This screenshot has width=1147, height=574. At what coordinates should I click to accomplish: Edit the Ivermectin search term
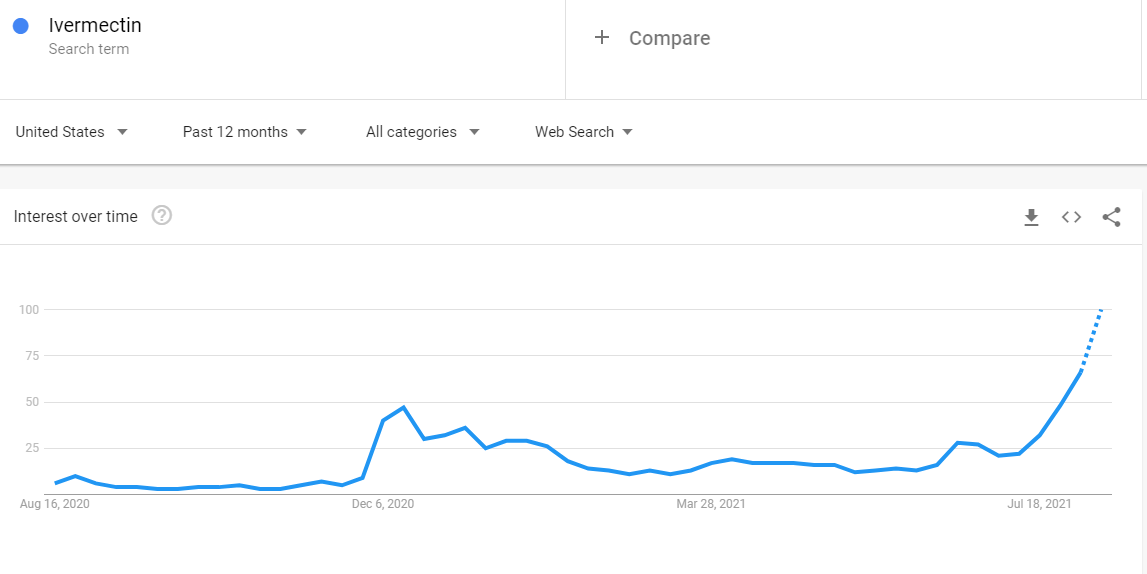coord(95,25)
